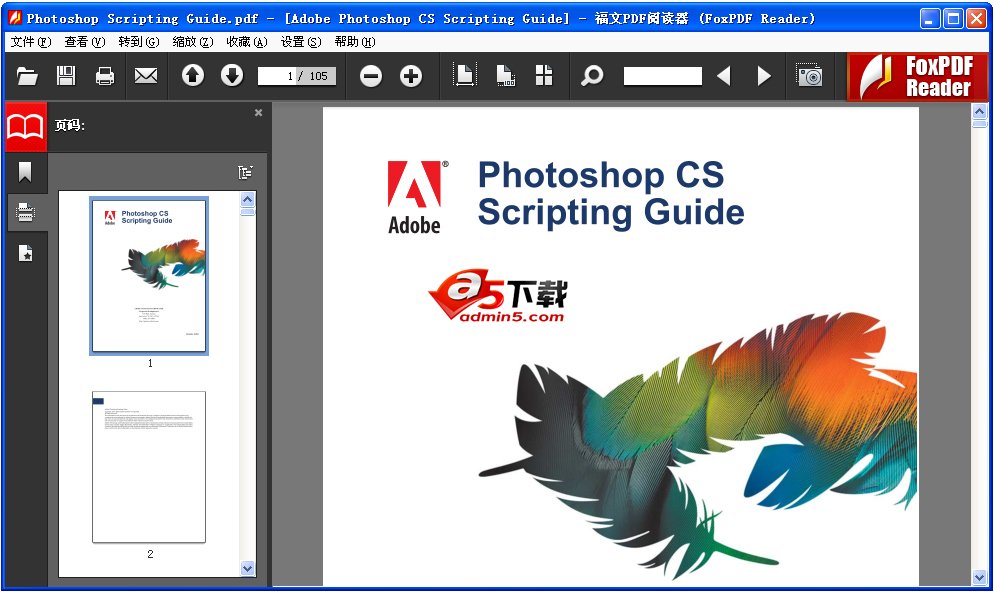The height and width of the screenshot is (592, 995).
Task: Open the 设置(S) menu
Action: (301, 42)
